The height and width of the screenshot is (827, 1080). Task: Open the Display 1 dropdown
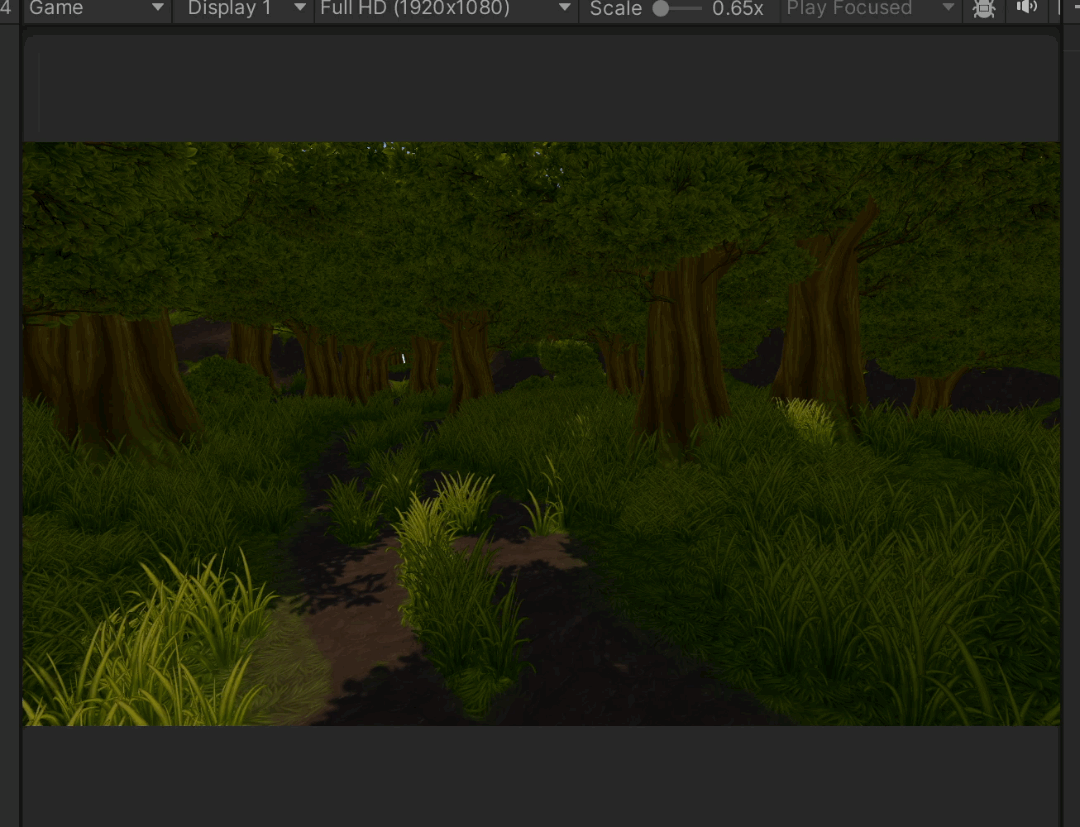(243, 9)
